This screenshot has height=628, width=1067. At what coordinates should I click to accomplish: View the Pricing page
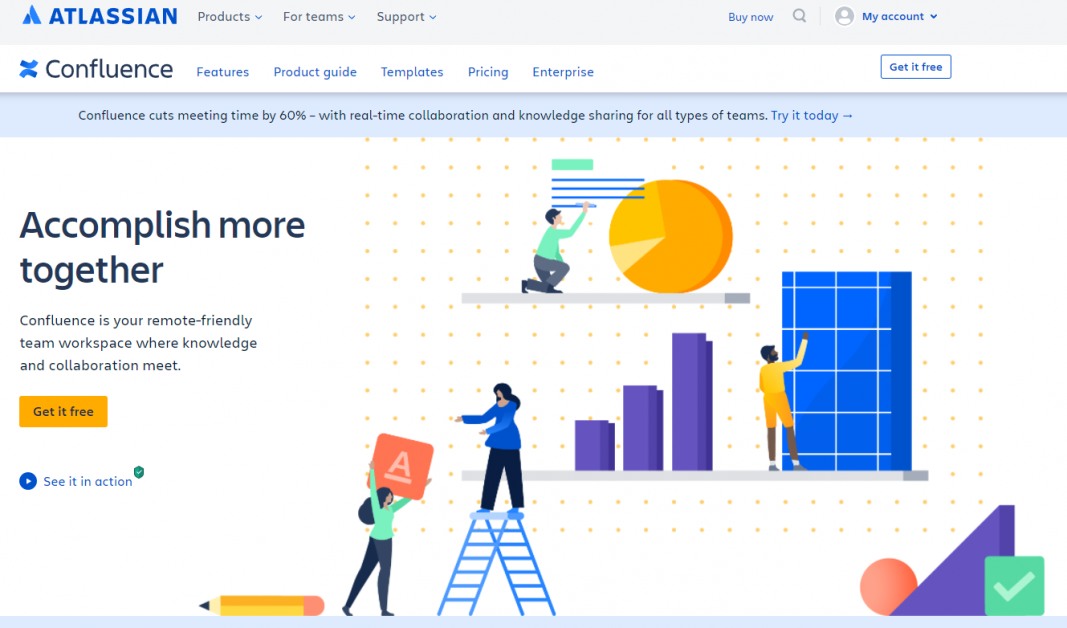(x=488, y=71)
